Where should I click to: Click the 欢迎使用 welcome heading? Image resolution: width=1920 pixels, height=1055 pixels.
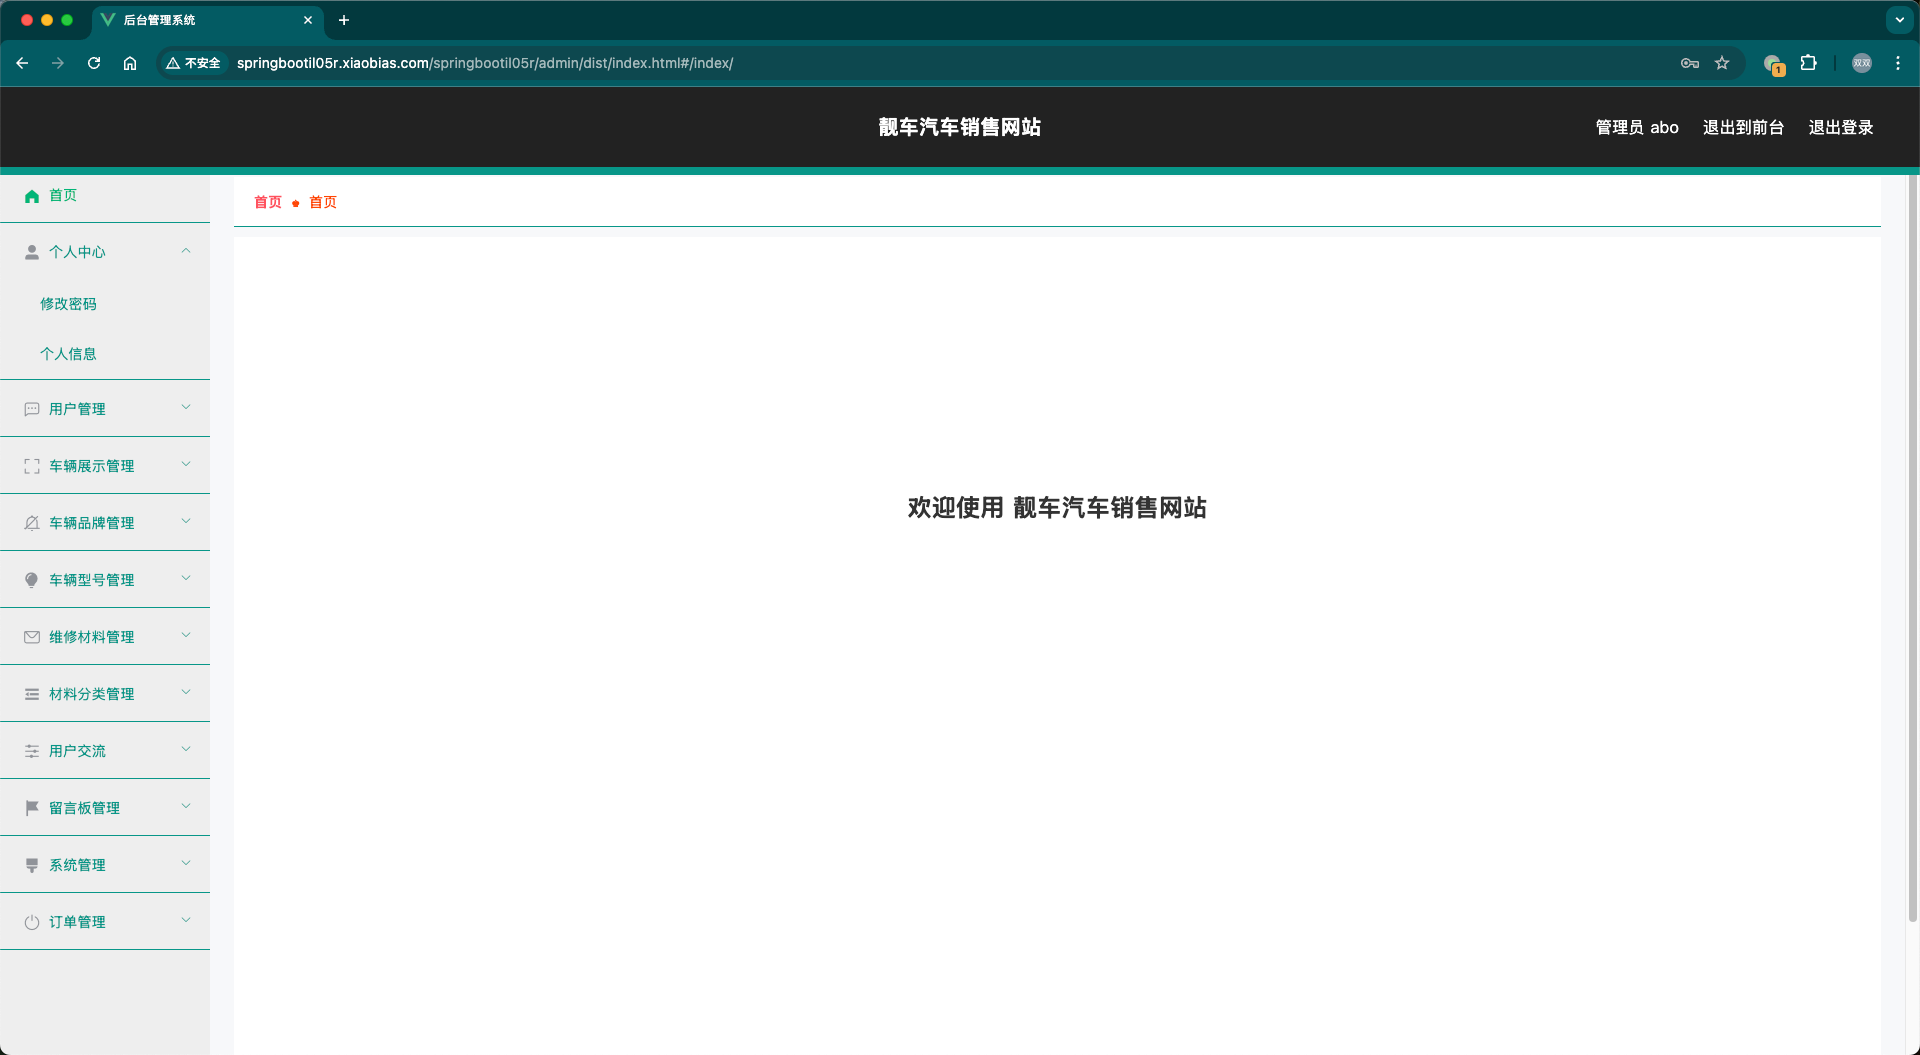point(1057,508)
